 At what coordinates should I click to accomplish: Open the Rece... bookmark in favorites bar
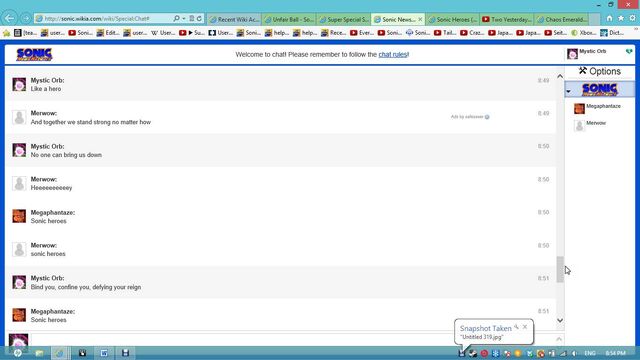point(334,33)
